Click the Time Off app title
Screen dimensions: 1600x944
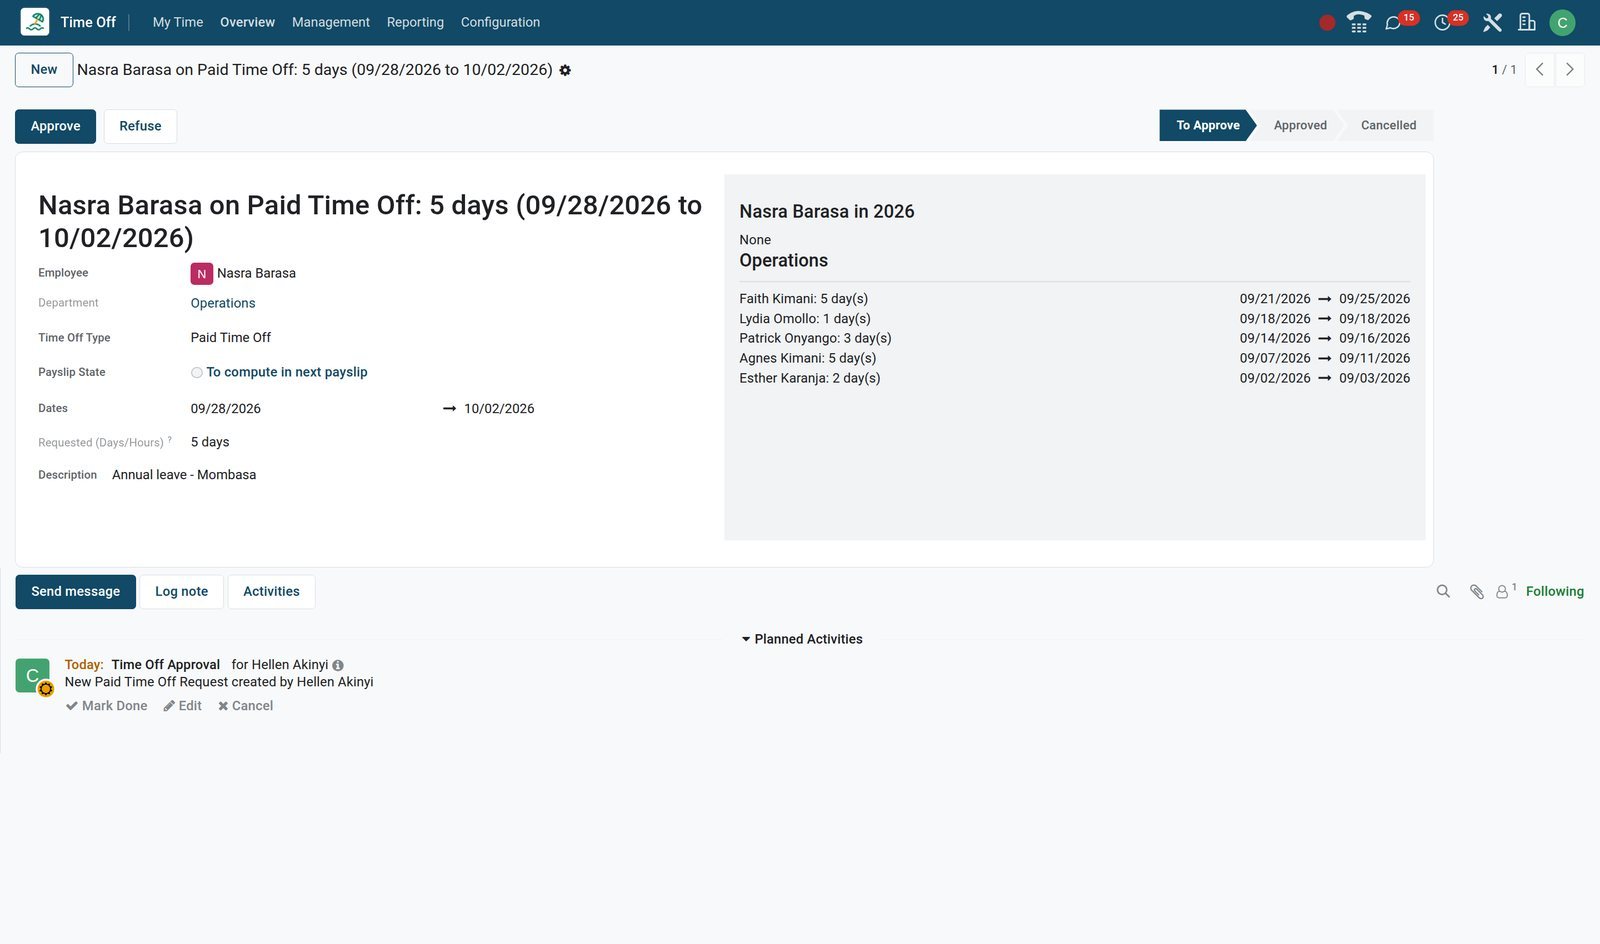coord(88,22)
